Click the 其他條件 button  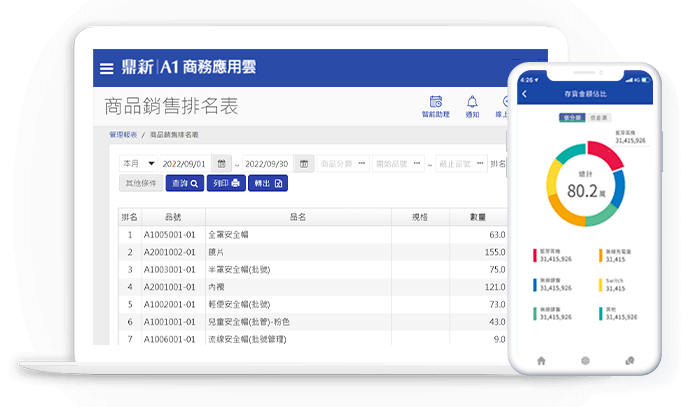point(141,183)
